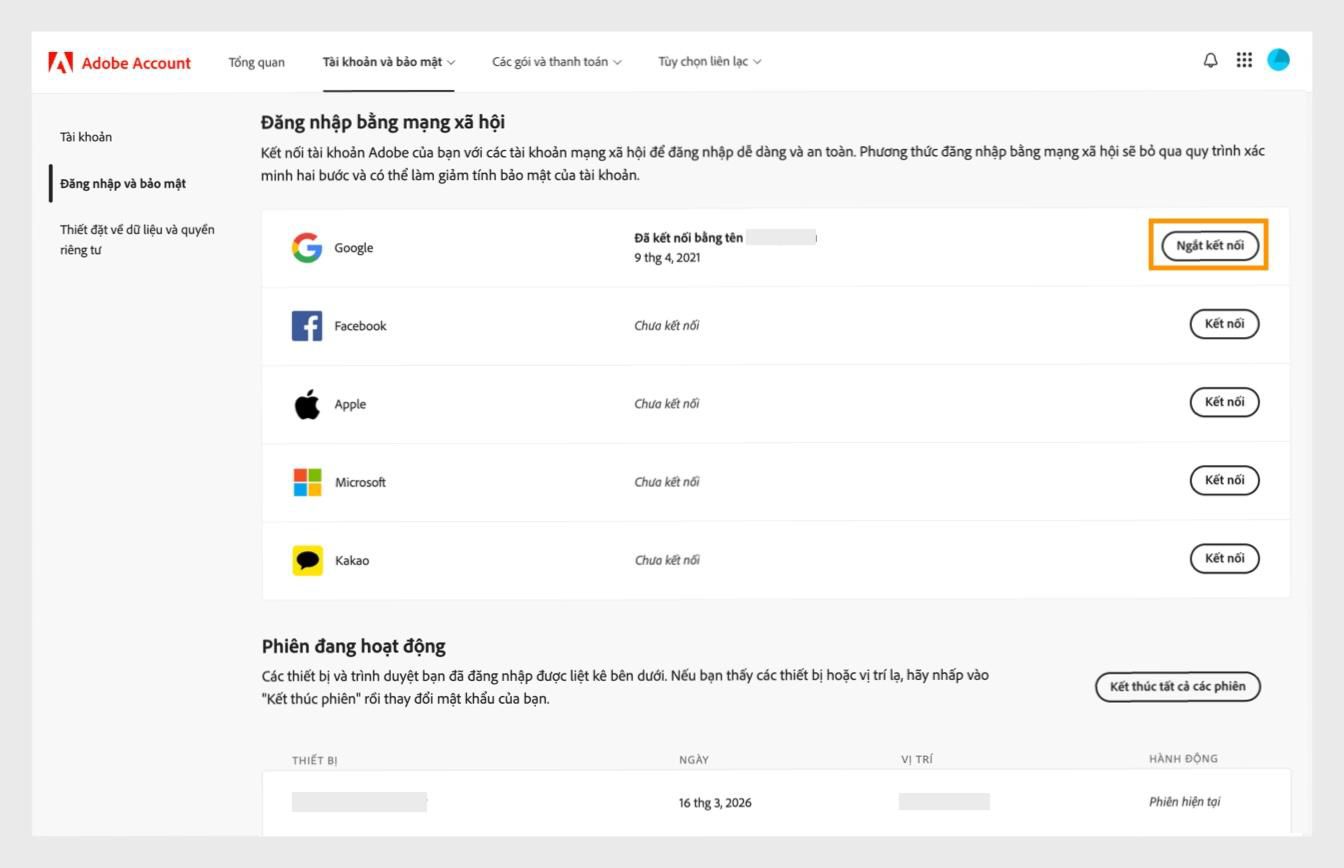This screenshot has width=1344, height=868.
Task: Expand Các gói và thanh toán menu
Action: [557, 62]
